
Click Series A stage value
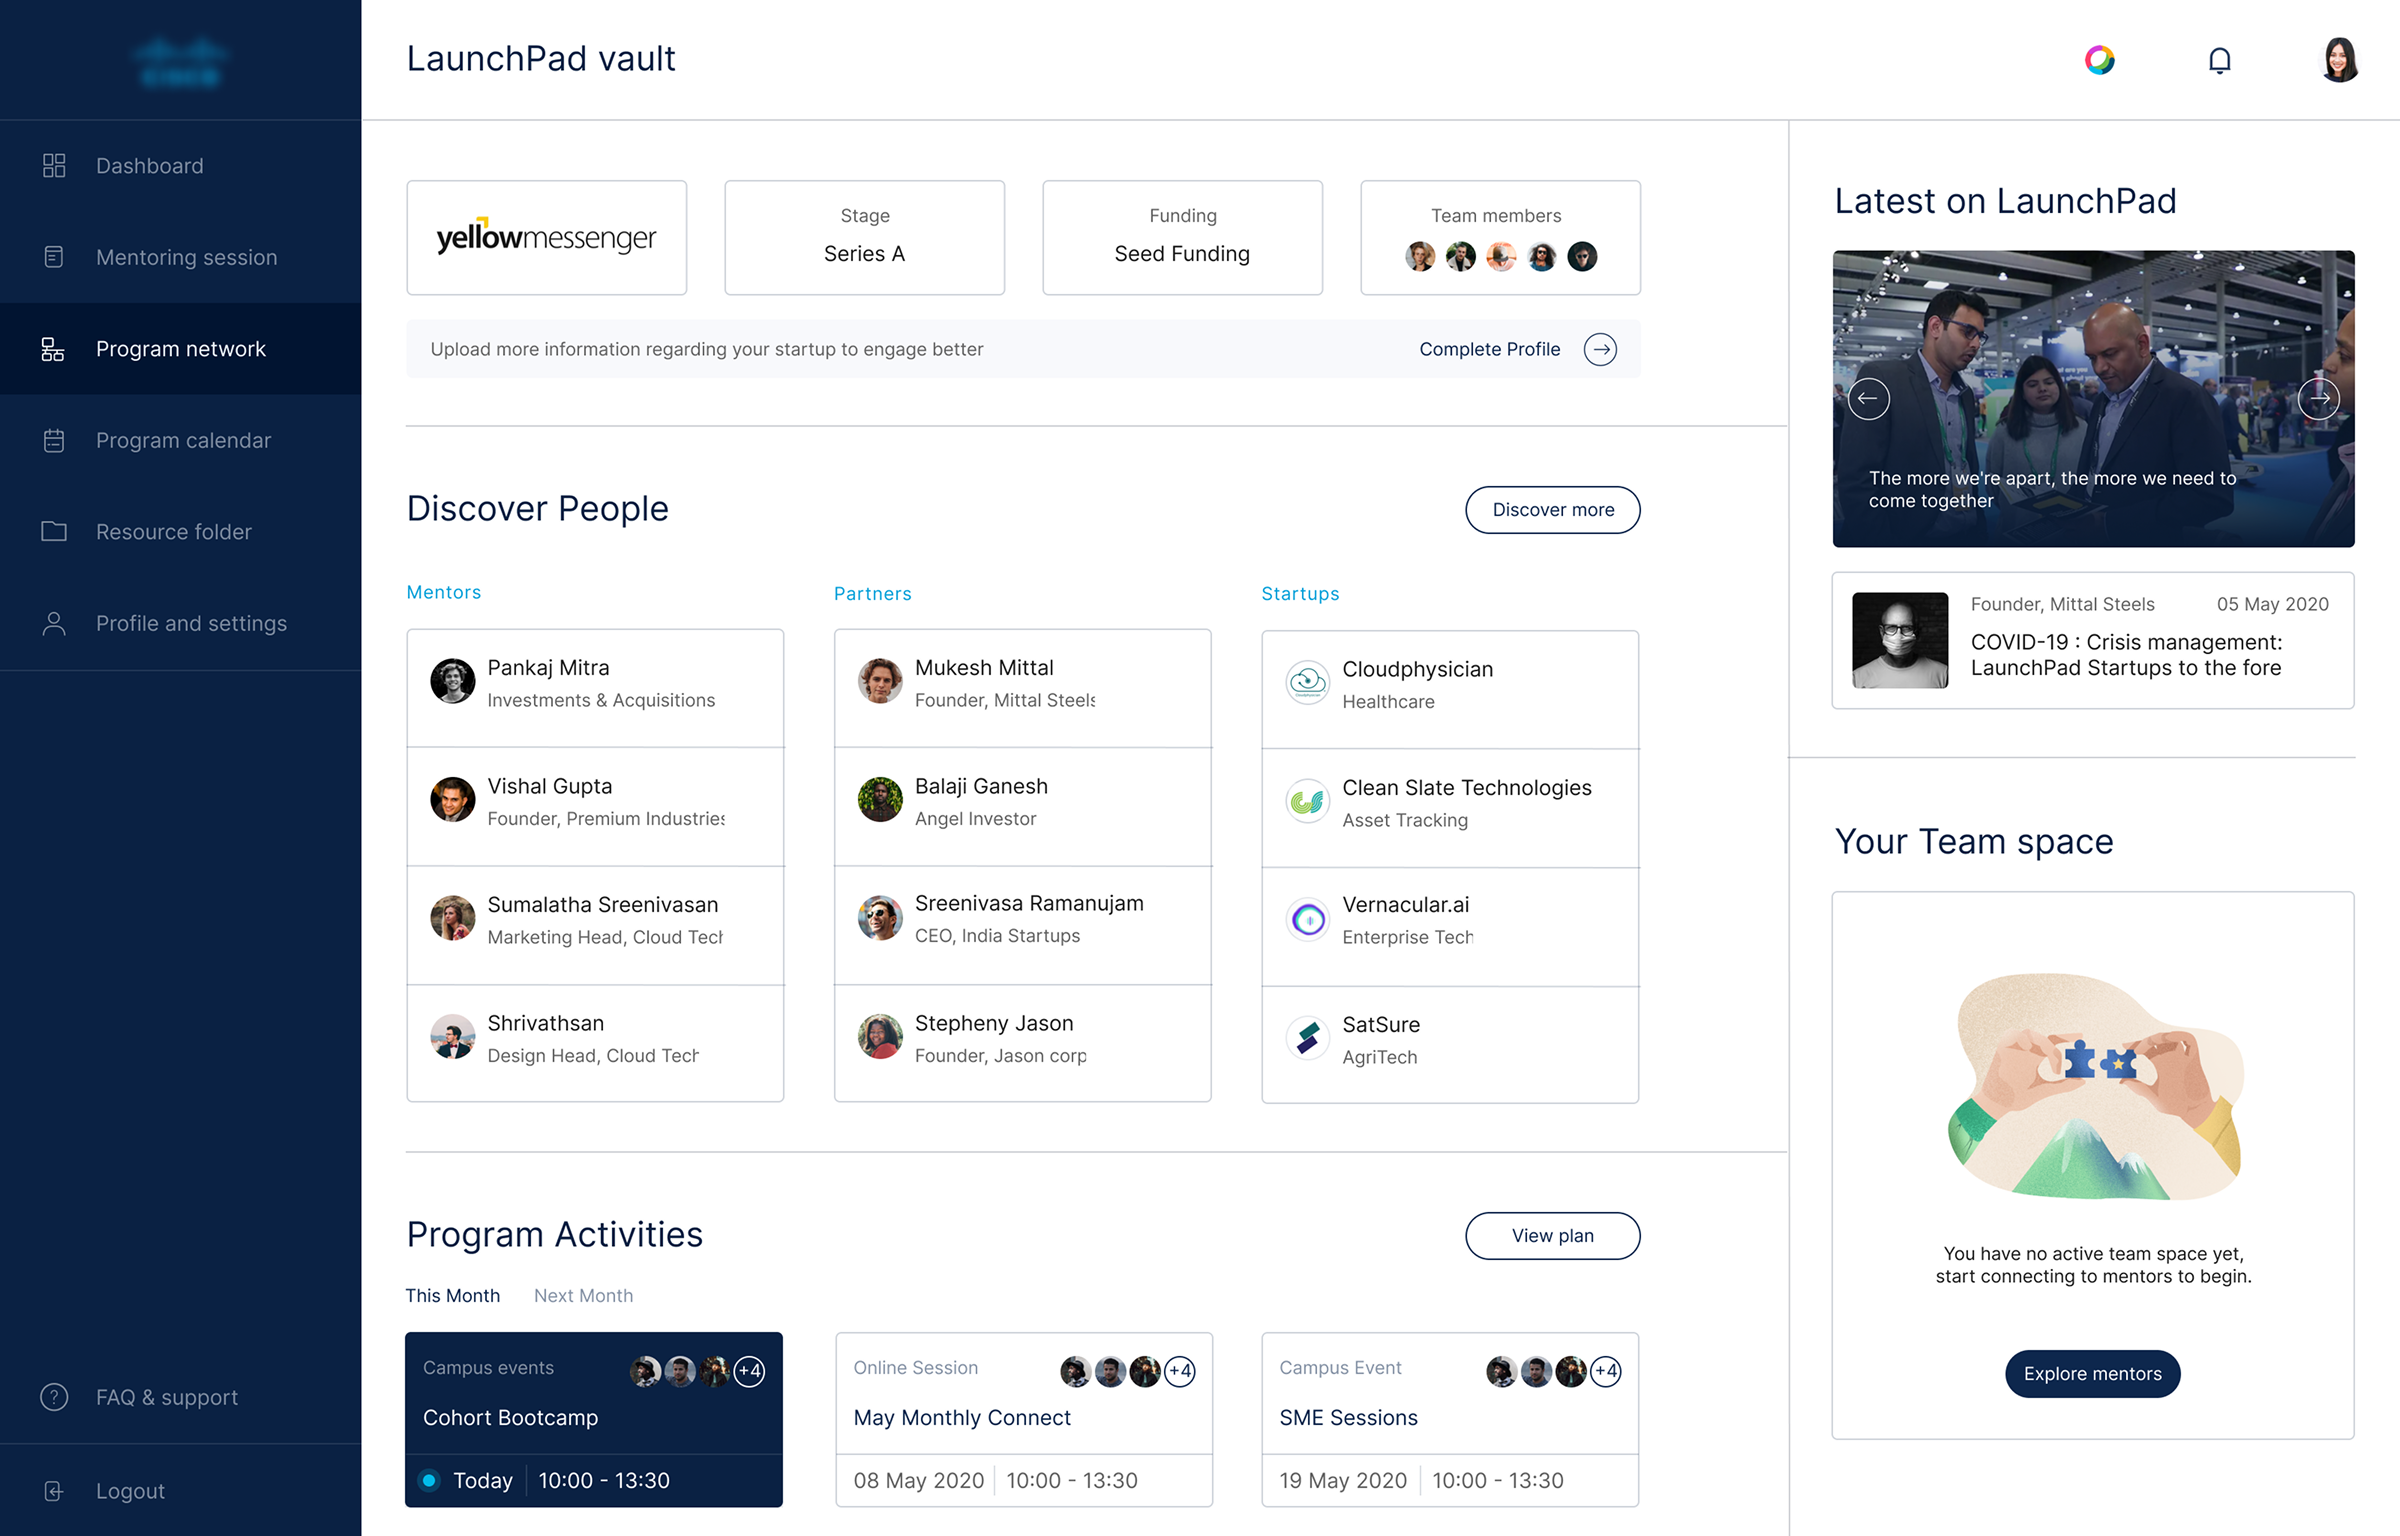click(x=864, y=254)
